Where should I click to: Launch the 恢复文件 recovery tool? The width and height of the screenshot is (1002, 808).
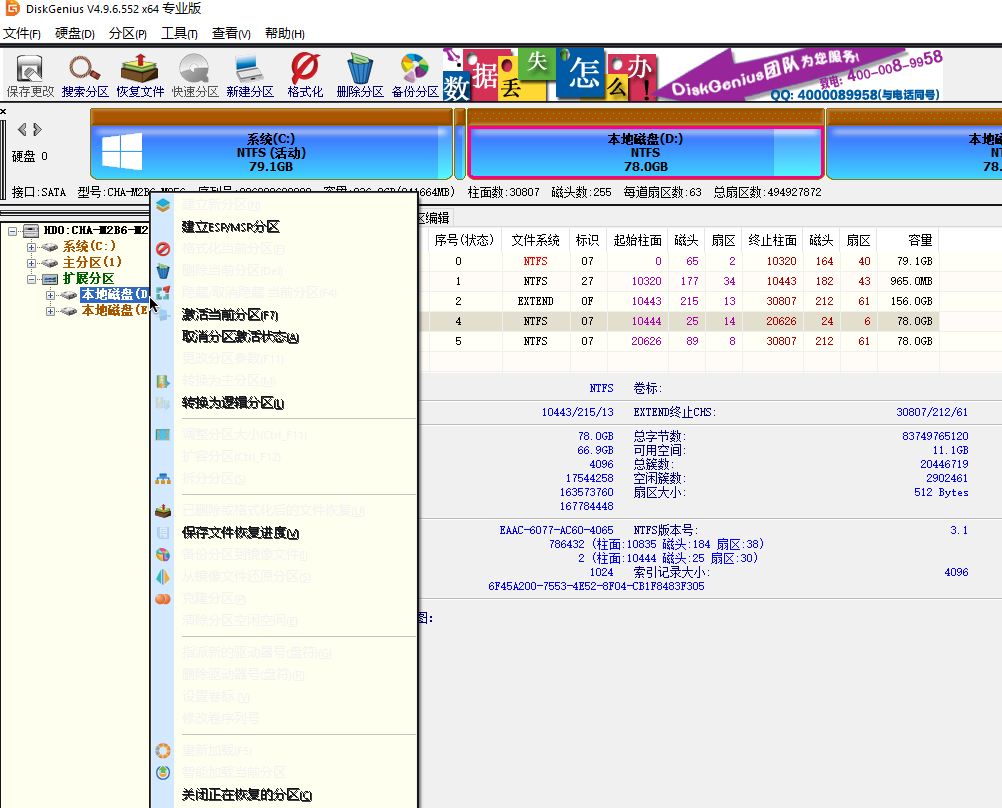[x=140, y=76]
